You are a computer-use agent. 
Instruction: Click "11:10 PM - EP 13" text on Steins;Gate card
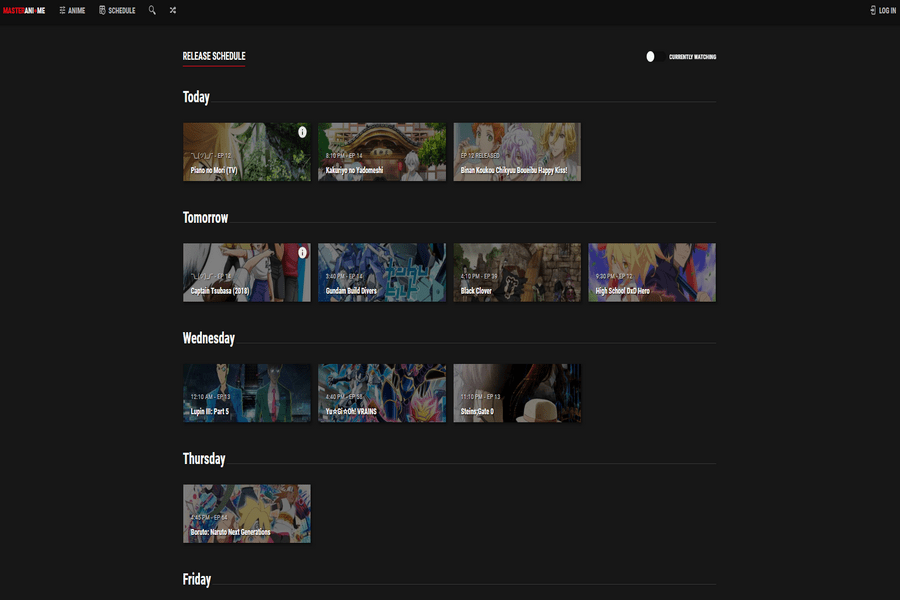(x=480, y=397)
